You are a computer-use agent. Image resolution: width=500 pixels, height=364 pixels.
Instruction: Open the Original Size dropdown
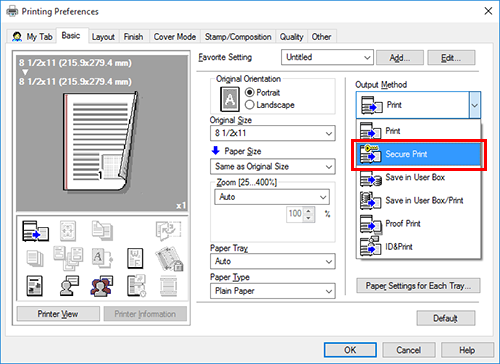click(x=273, y=133)
